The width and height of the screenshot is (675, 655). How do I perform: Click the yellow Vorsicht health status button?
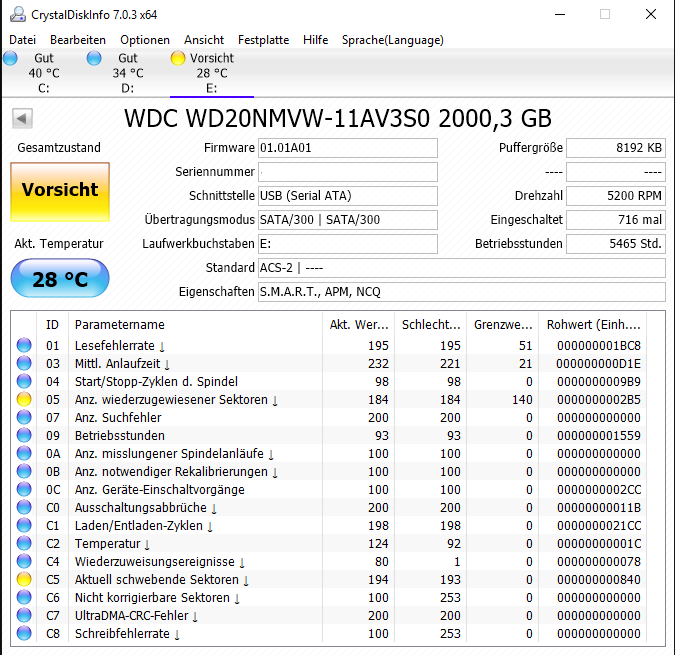[60, 192]
